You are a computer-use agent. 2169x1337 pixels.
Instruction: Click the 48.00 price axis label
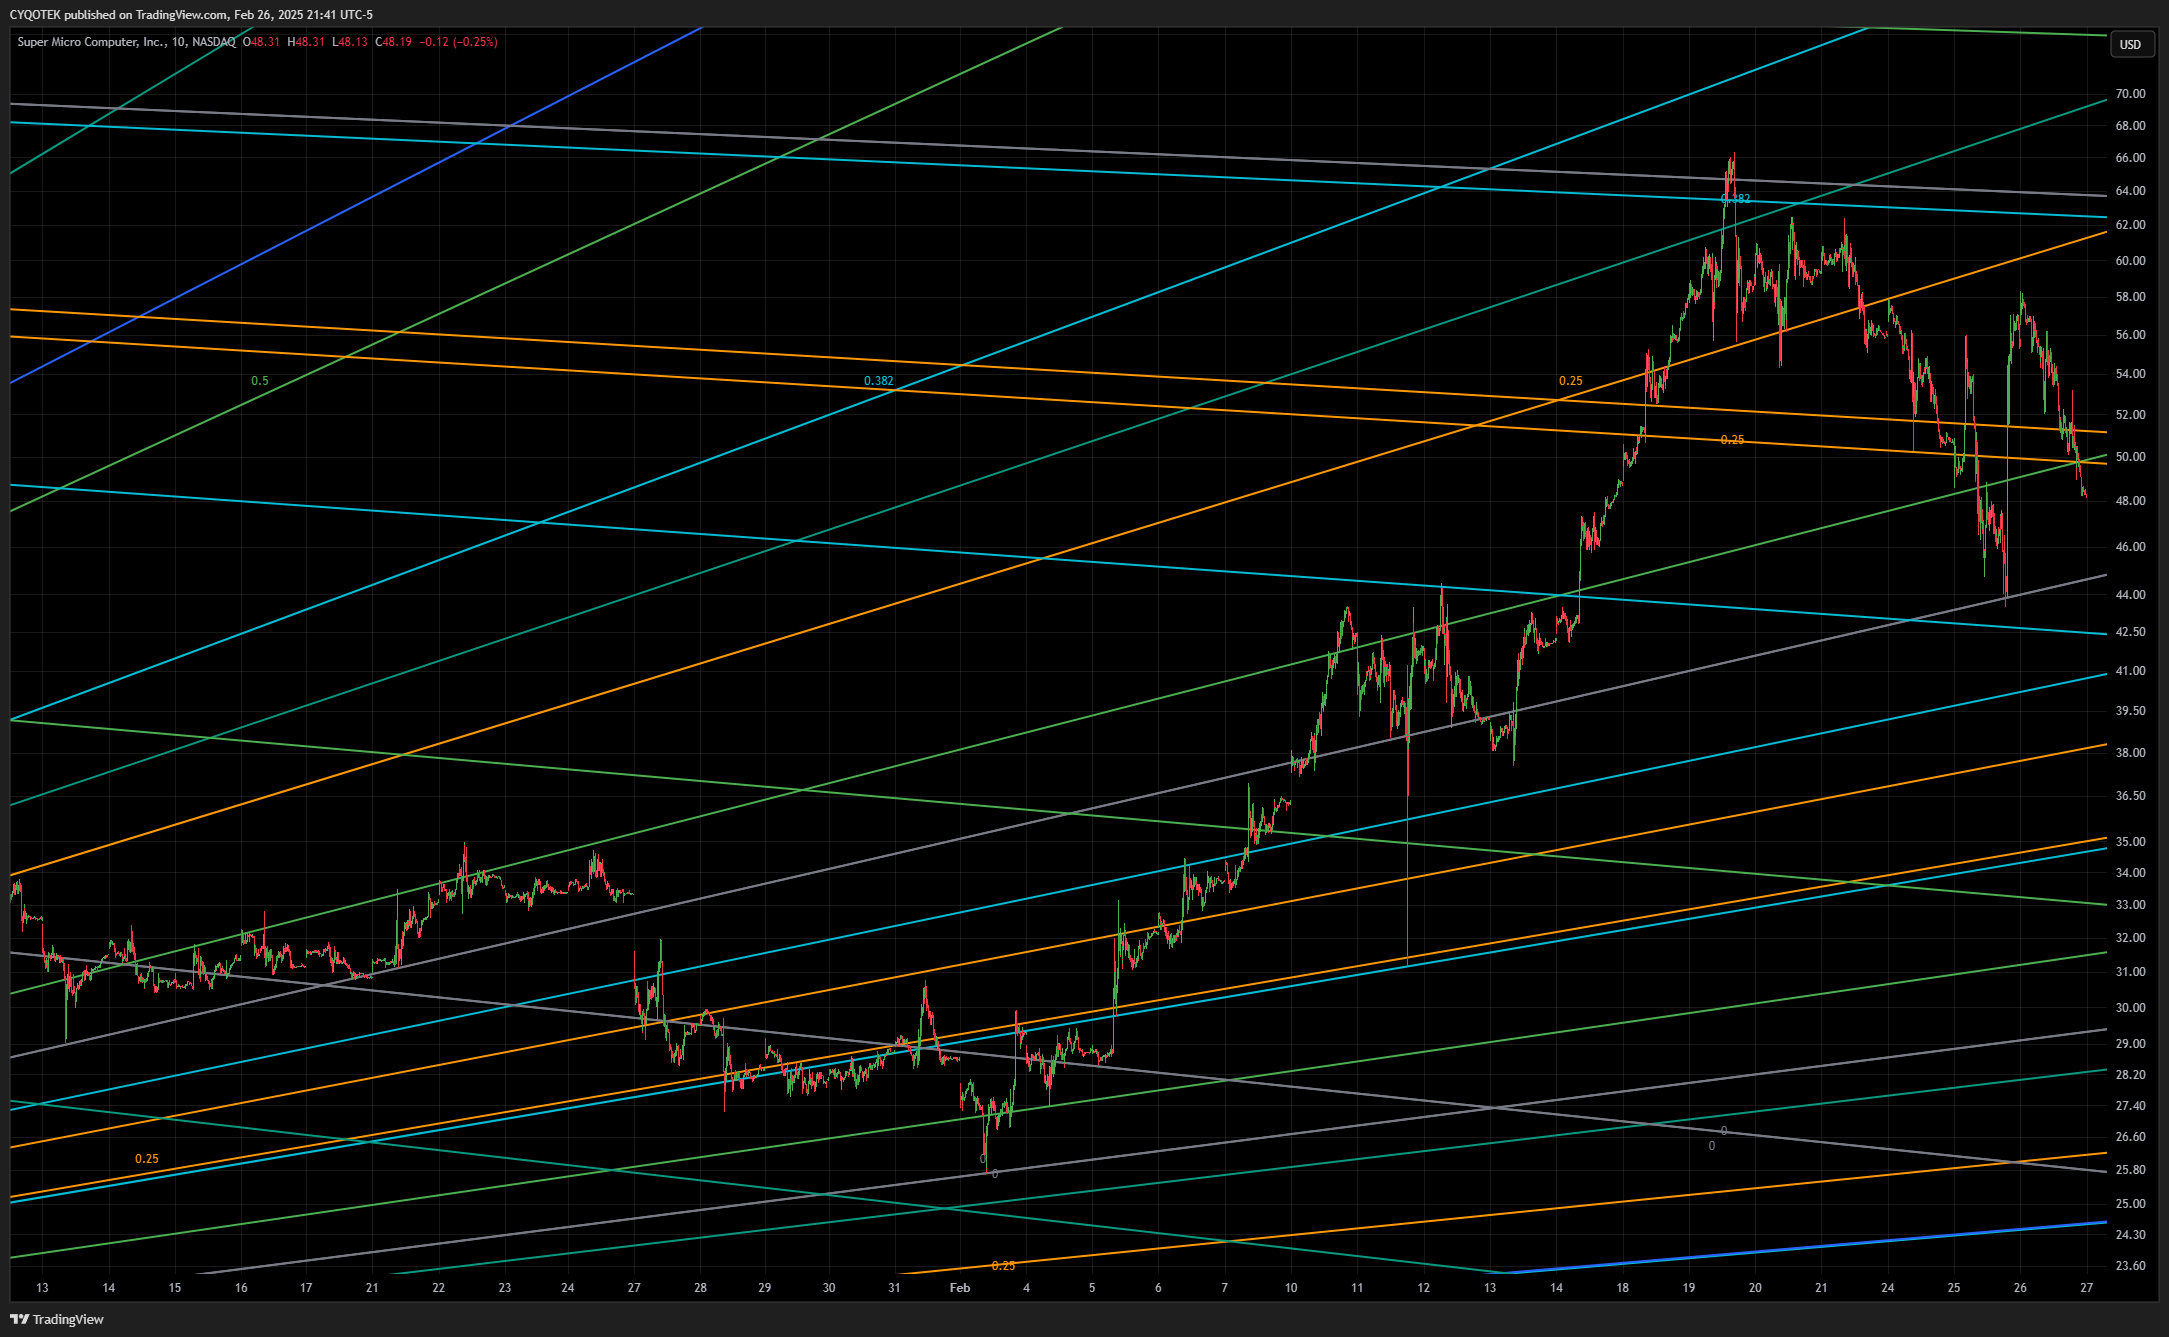[x=2130, y=501]
